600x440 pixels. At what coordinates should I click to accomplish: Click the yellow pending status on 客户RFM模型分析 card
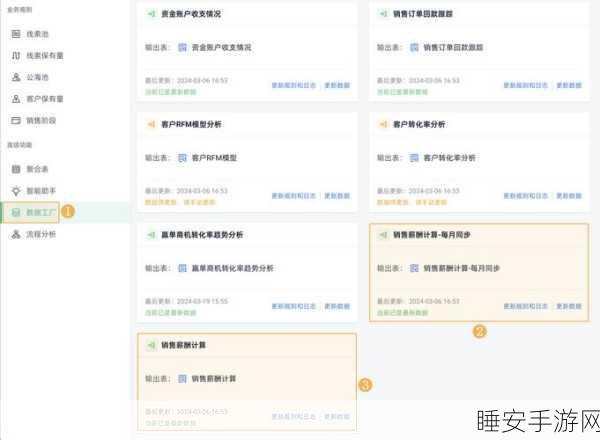180,202
